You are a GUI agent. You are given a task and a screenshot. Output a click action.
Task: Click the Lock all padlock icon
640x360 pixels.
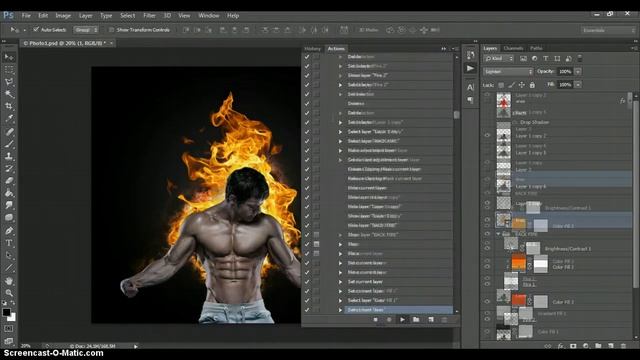(532, 85)
